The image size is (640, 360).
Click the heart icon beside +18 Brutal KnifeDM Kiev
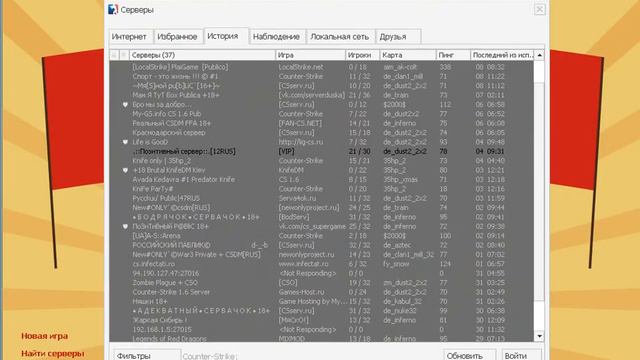(125, 170)
